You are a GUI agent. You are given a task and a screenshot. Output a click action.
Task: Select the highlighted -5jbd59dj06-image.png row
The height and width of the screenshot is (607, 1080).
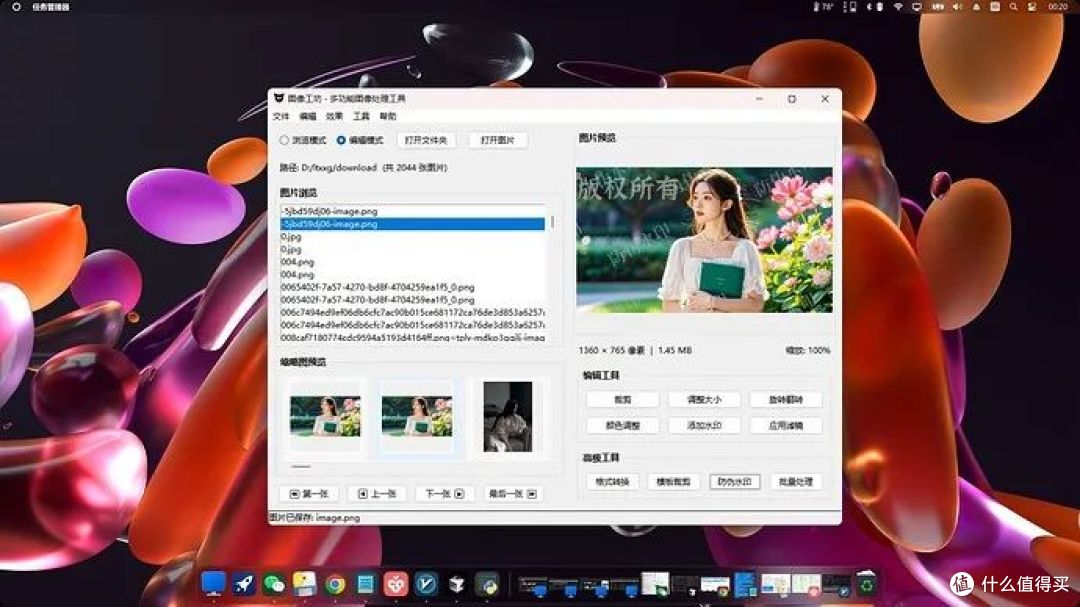(412, 224)
